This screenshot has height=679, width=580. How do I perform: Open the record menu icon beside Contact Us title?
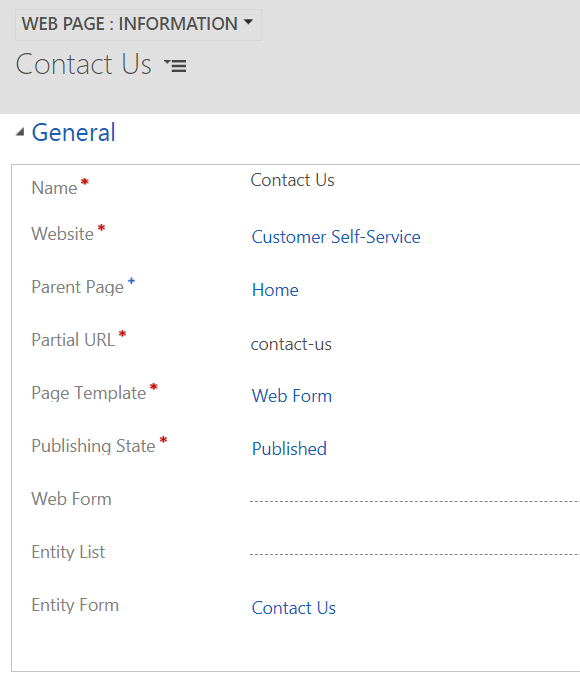pyautogui.click(x=175, y=66)
